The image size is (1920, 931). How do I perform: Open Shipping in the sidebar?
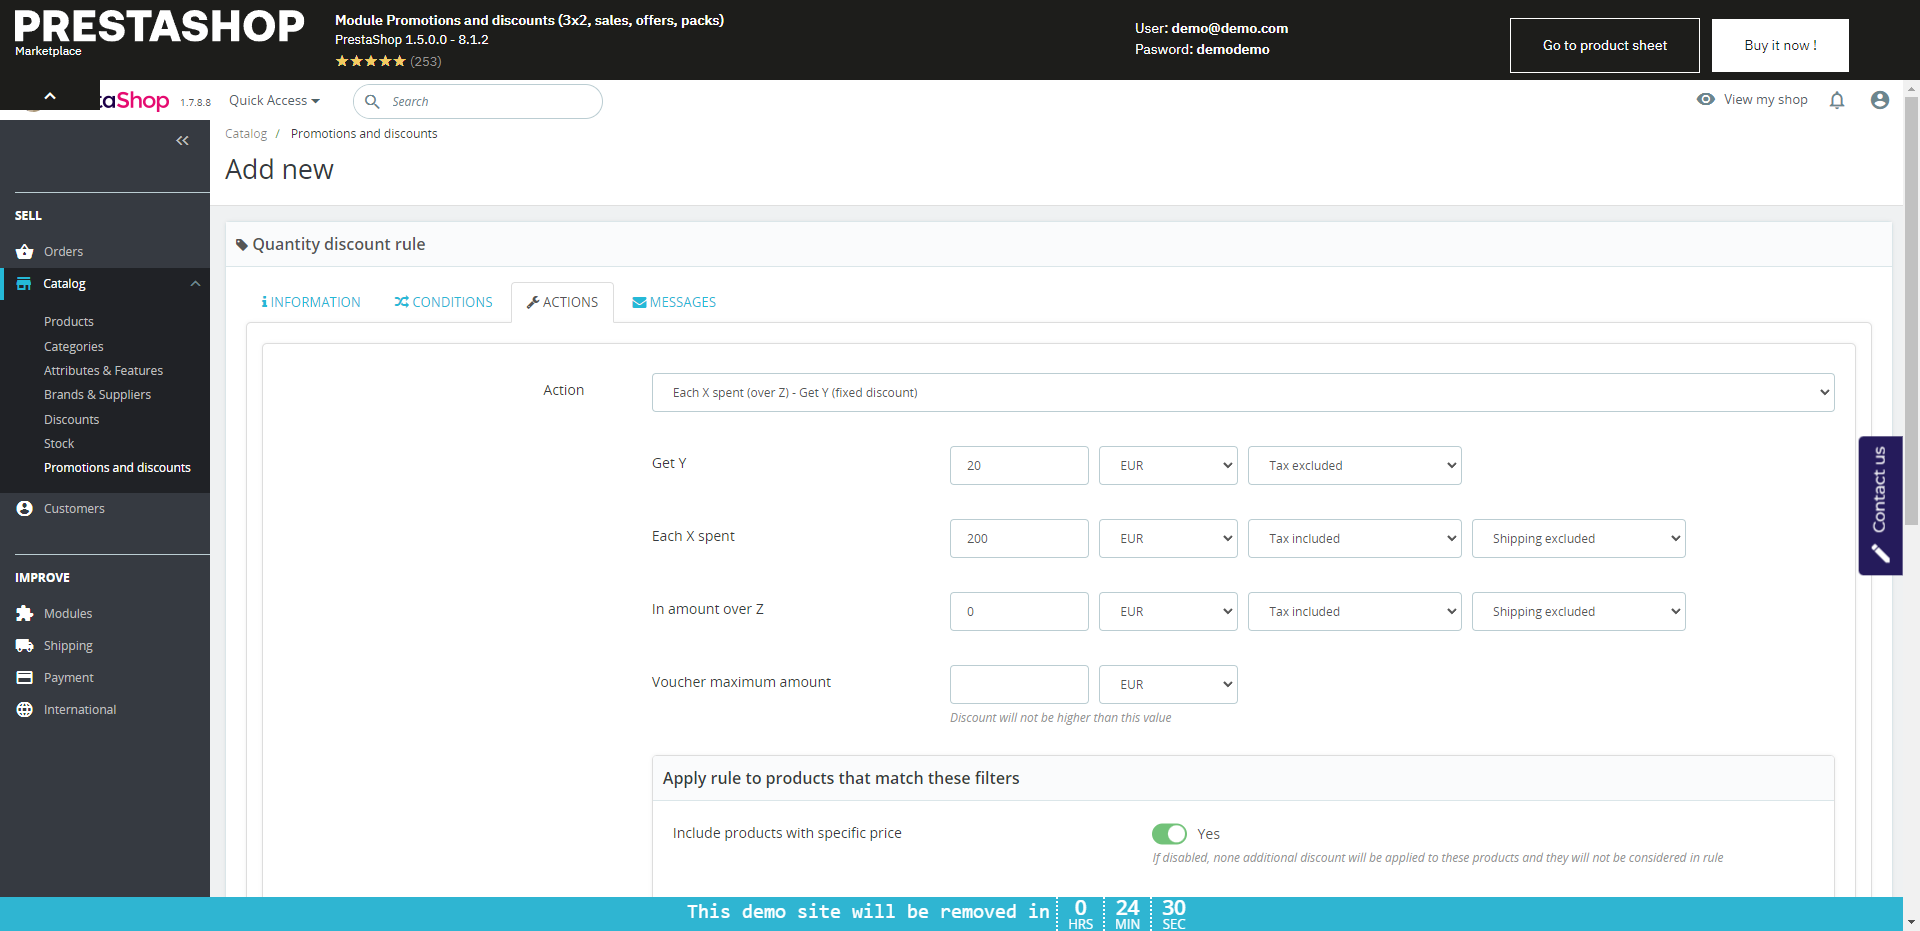(68, 646)
